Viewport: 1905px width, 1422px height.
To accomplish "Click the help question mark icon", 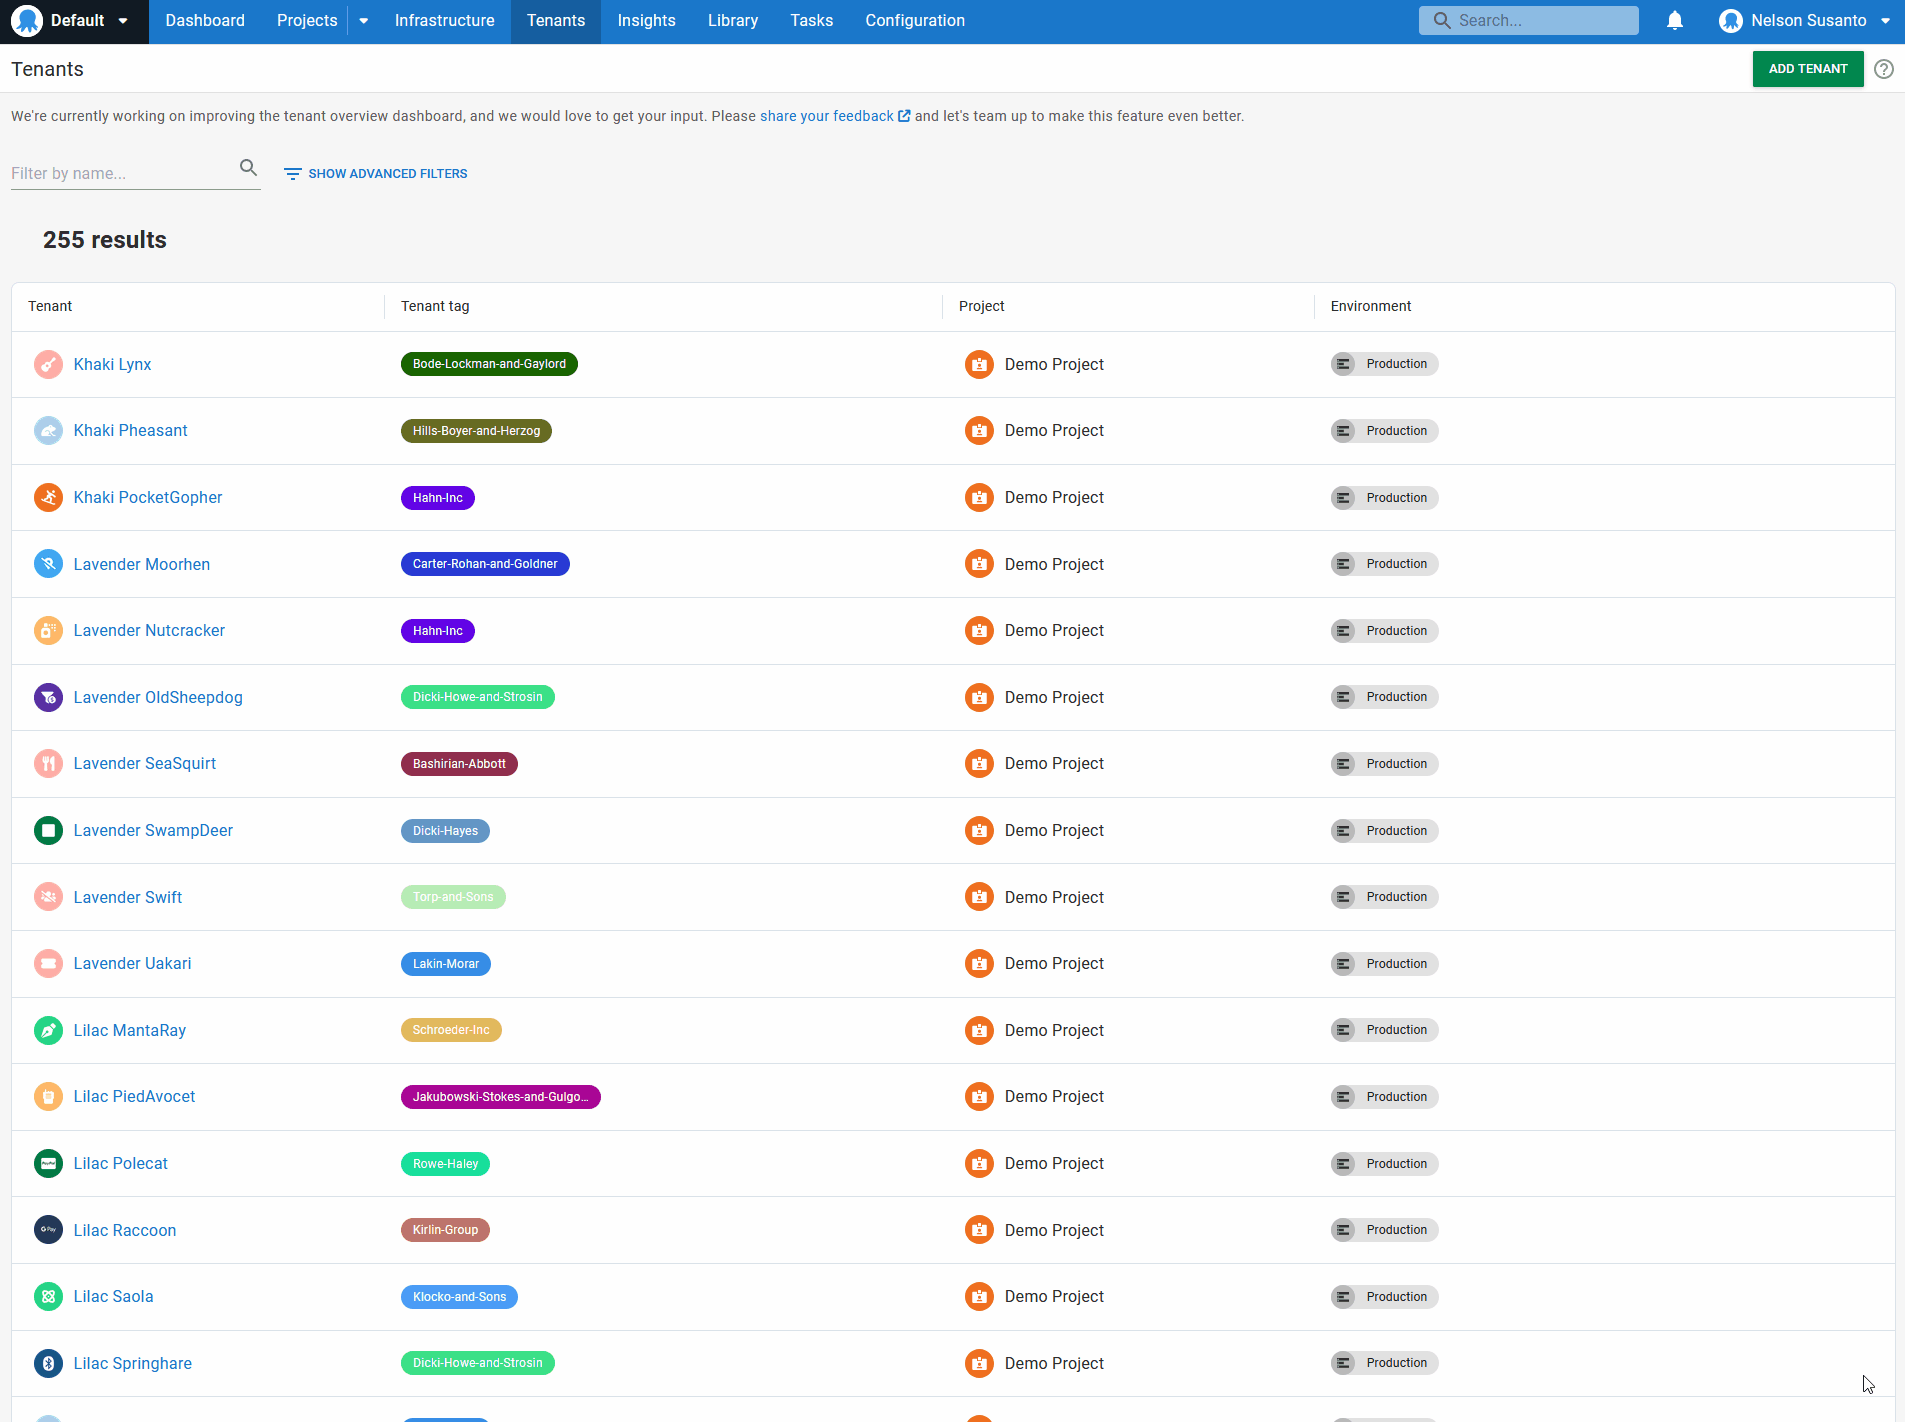I will [1884, 69].
